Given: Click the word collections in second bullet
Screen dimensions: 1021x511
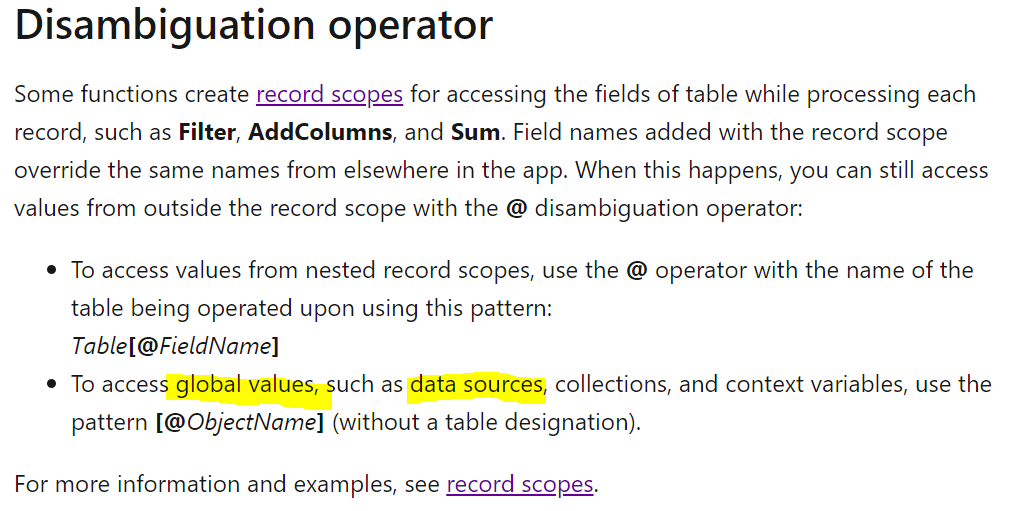Looking at the screenshot, I should tap(612, 385).
